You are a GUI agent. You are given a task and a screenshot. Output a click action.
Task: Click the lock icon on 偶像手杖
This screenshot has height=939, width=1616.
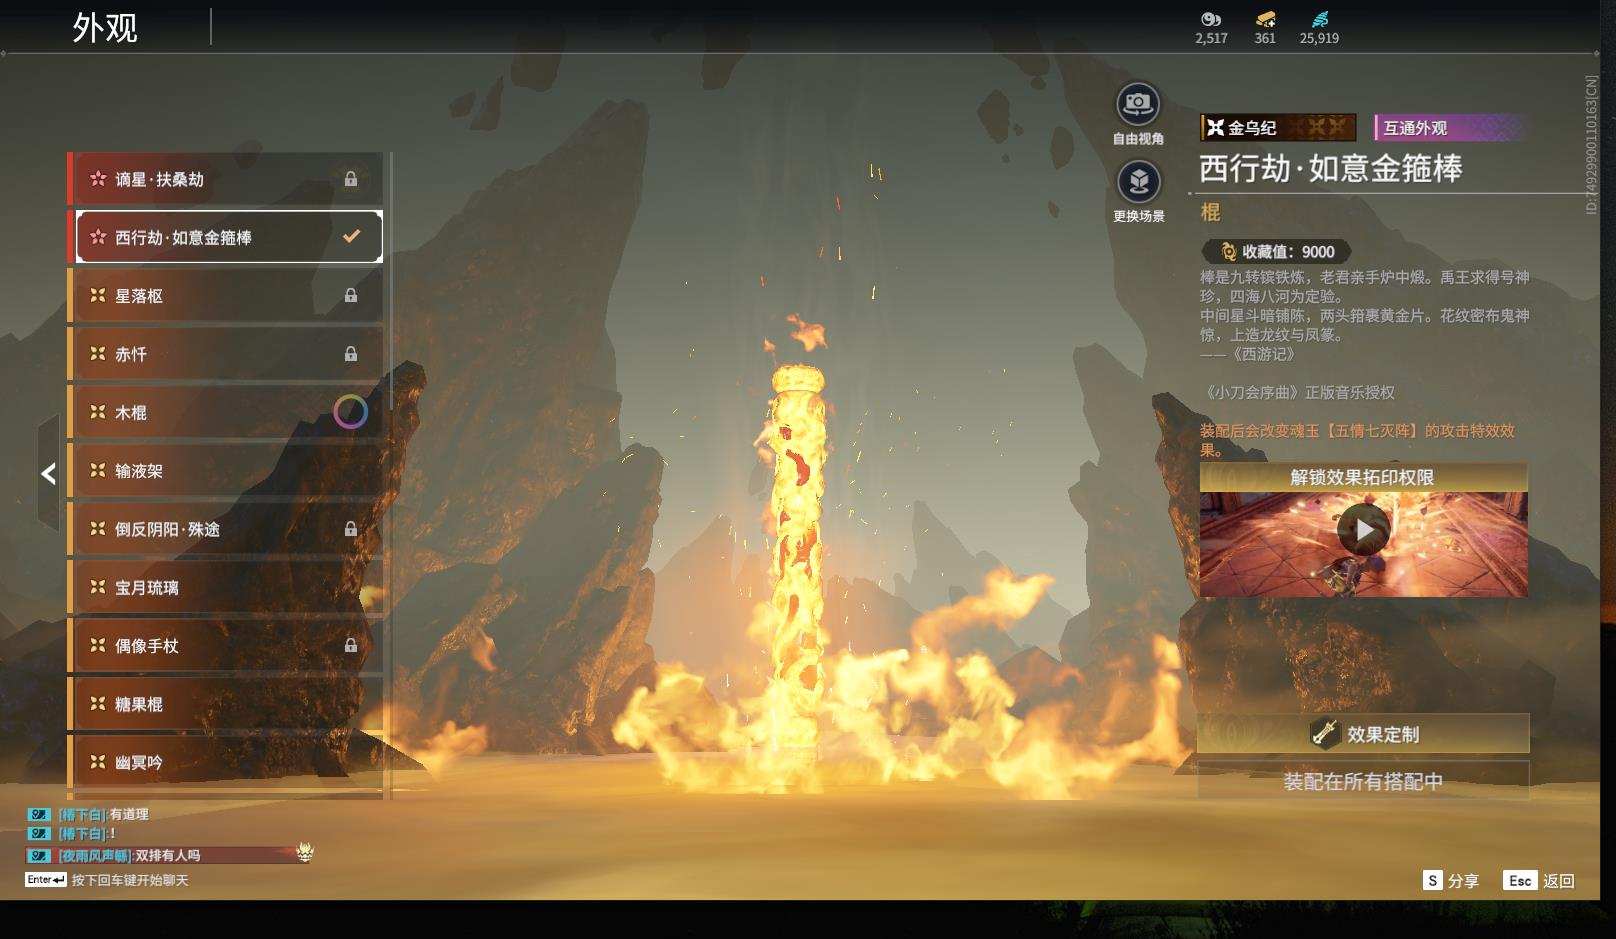pyautogui.click(x=351, y=645)
